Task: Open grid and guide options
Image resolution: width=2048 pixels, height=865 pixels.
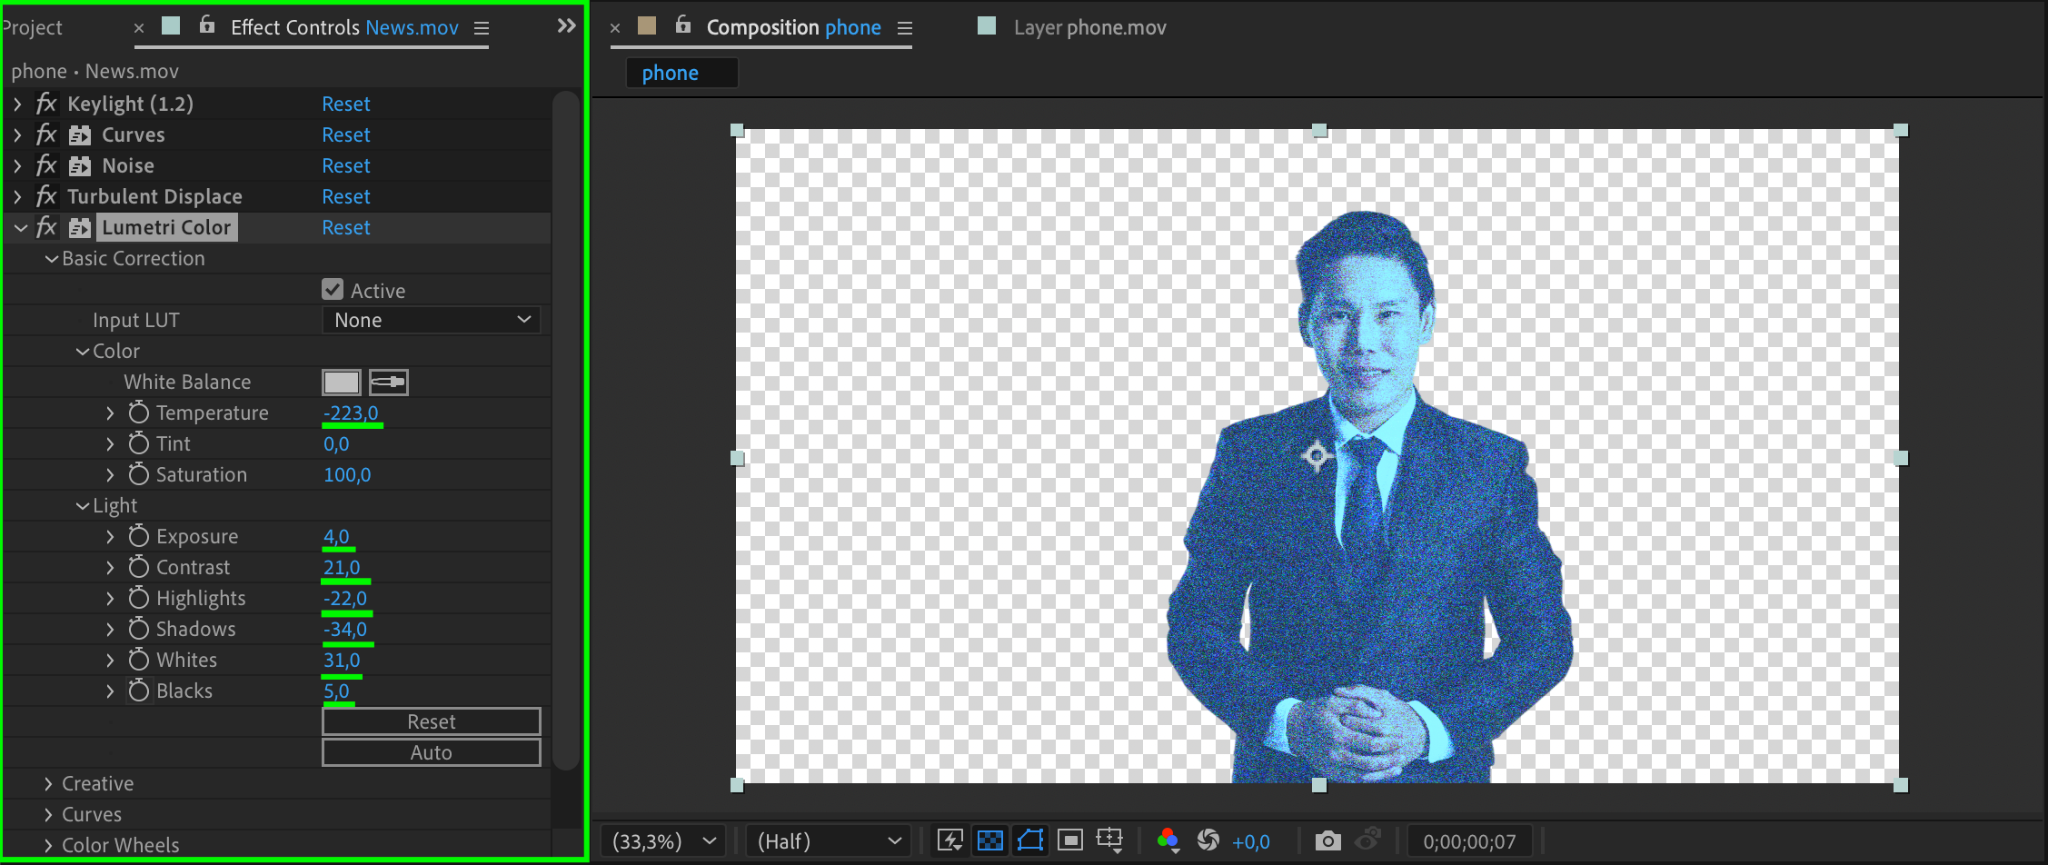Action: pos(1110,841)
